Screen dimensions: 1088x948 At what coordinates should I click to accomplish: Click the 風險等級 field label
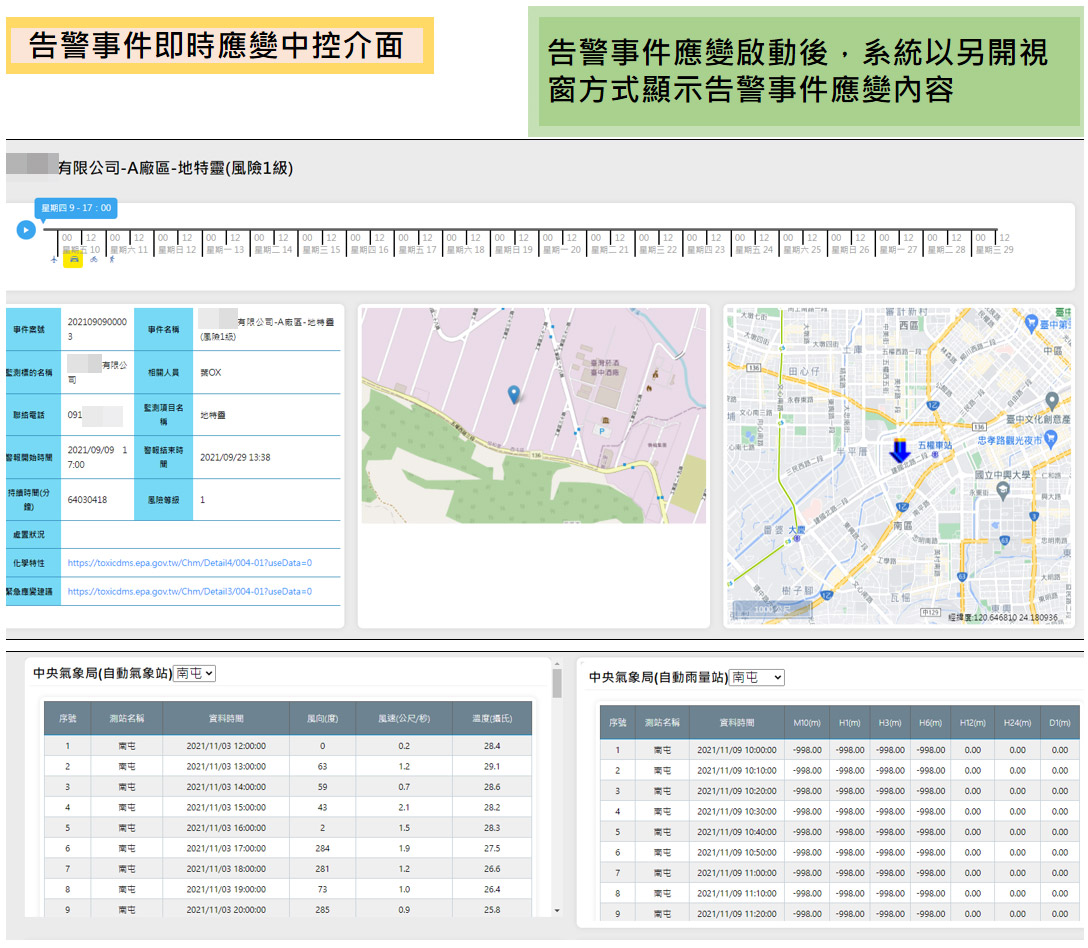(x=164, y=500)
